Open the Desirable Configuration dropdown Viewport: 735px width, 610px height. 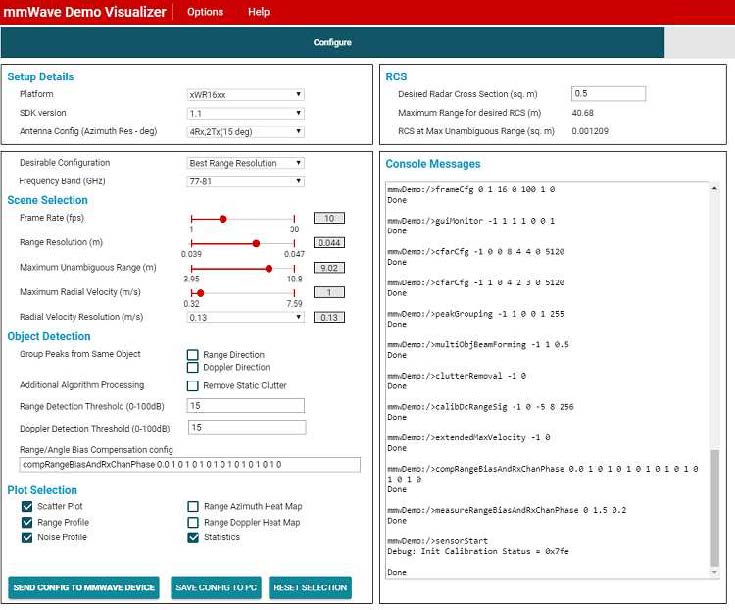(x=245, y=163)
